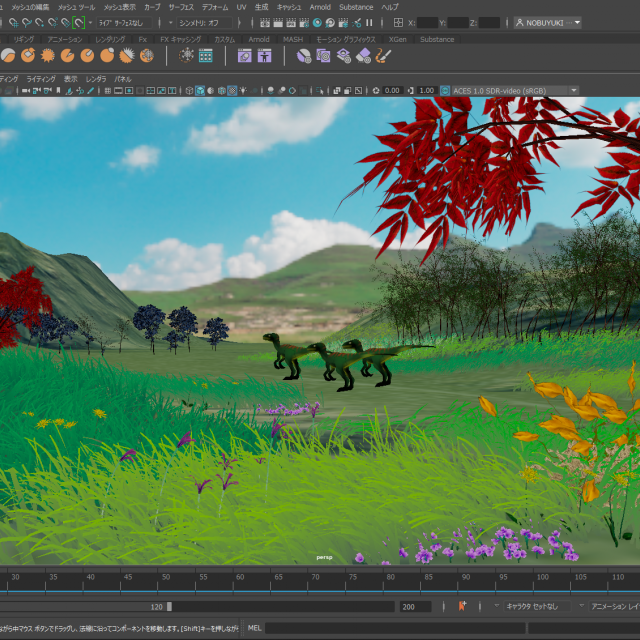The width and height of the screenshot is (640, 640).
Task: Click the snap to grids magnet icon
Action: coord(13,23)
